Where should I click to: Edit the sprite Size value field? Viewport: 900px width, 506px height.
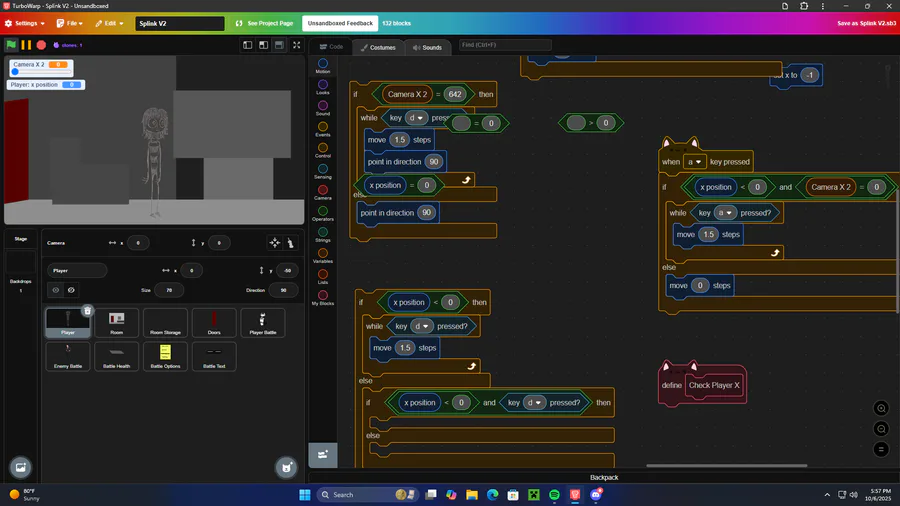point(169,290)
